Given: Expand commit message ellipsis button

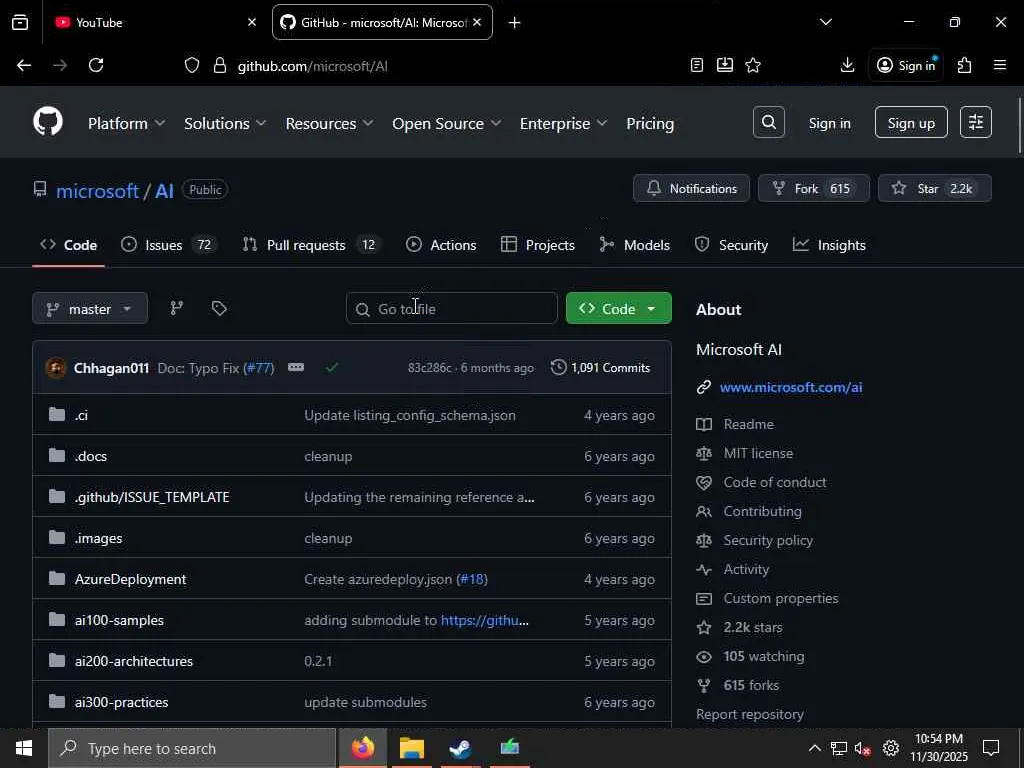Looking at the screenshot, I should tap(296, 368).
